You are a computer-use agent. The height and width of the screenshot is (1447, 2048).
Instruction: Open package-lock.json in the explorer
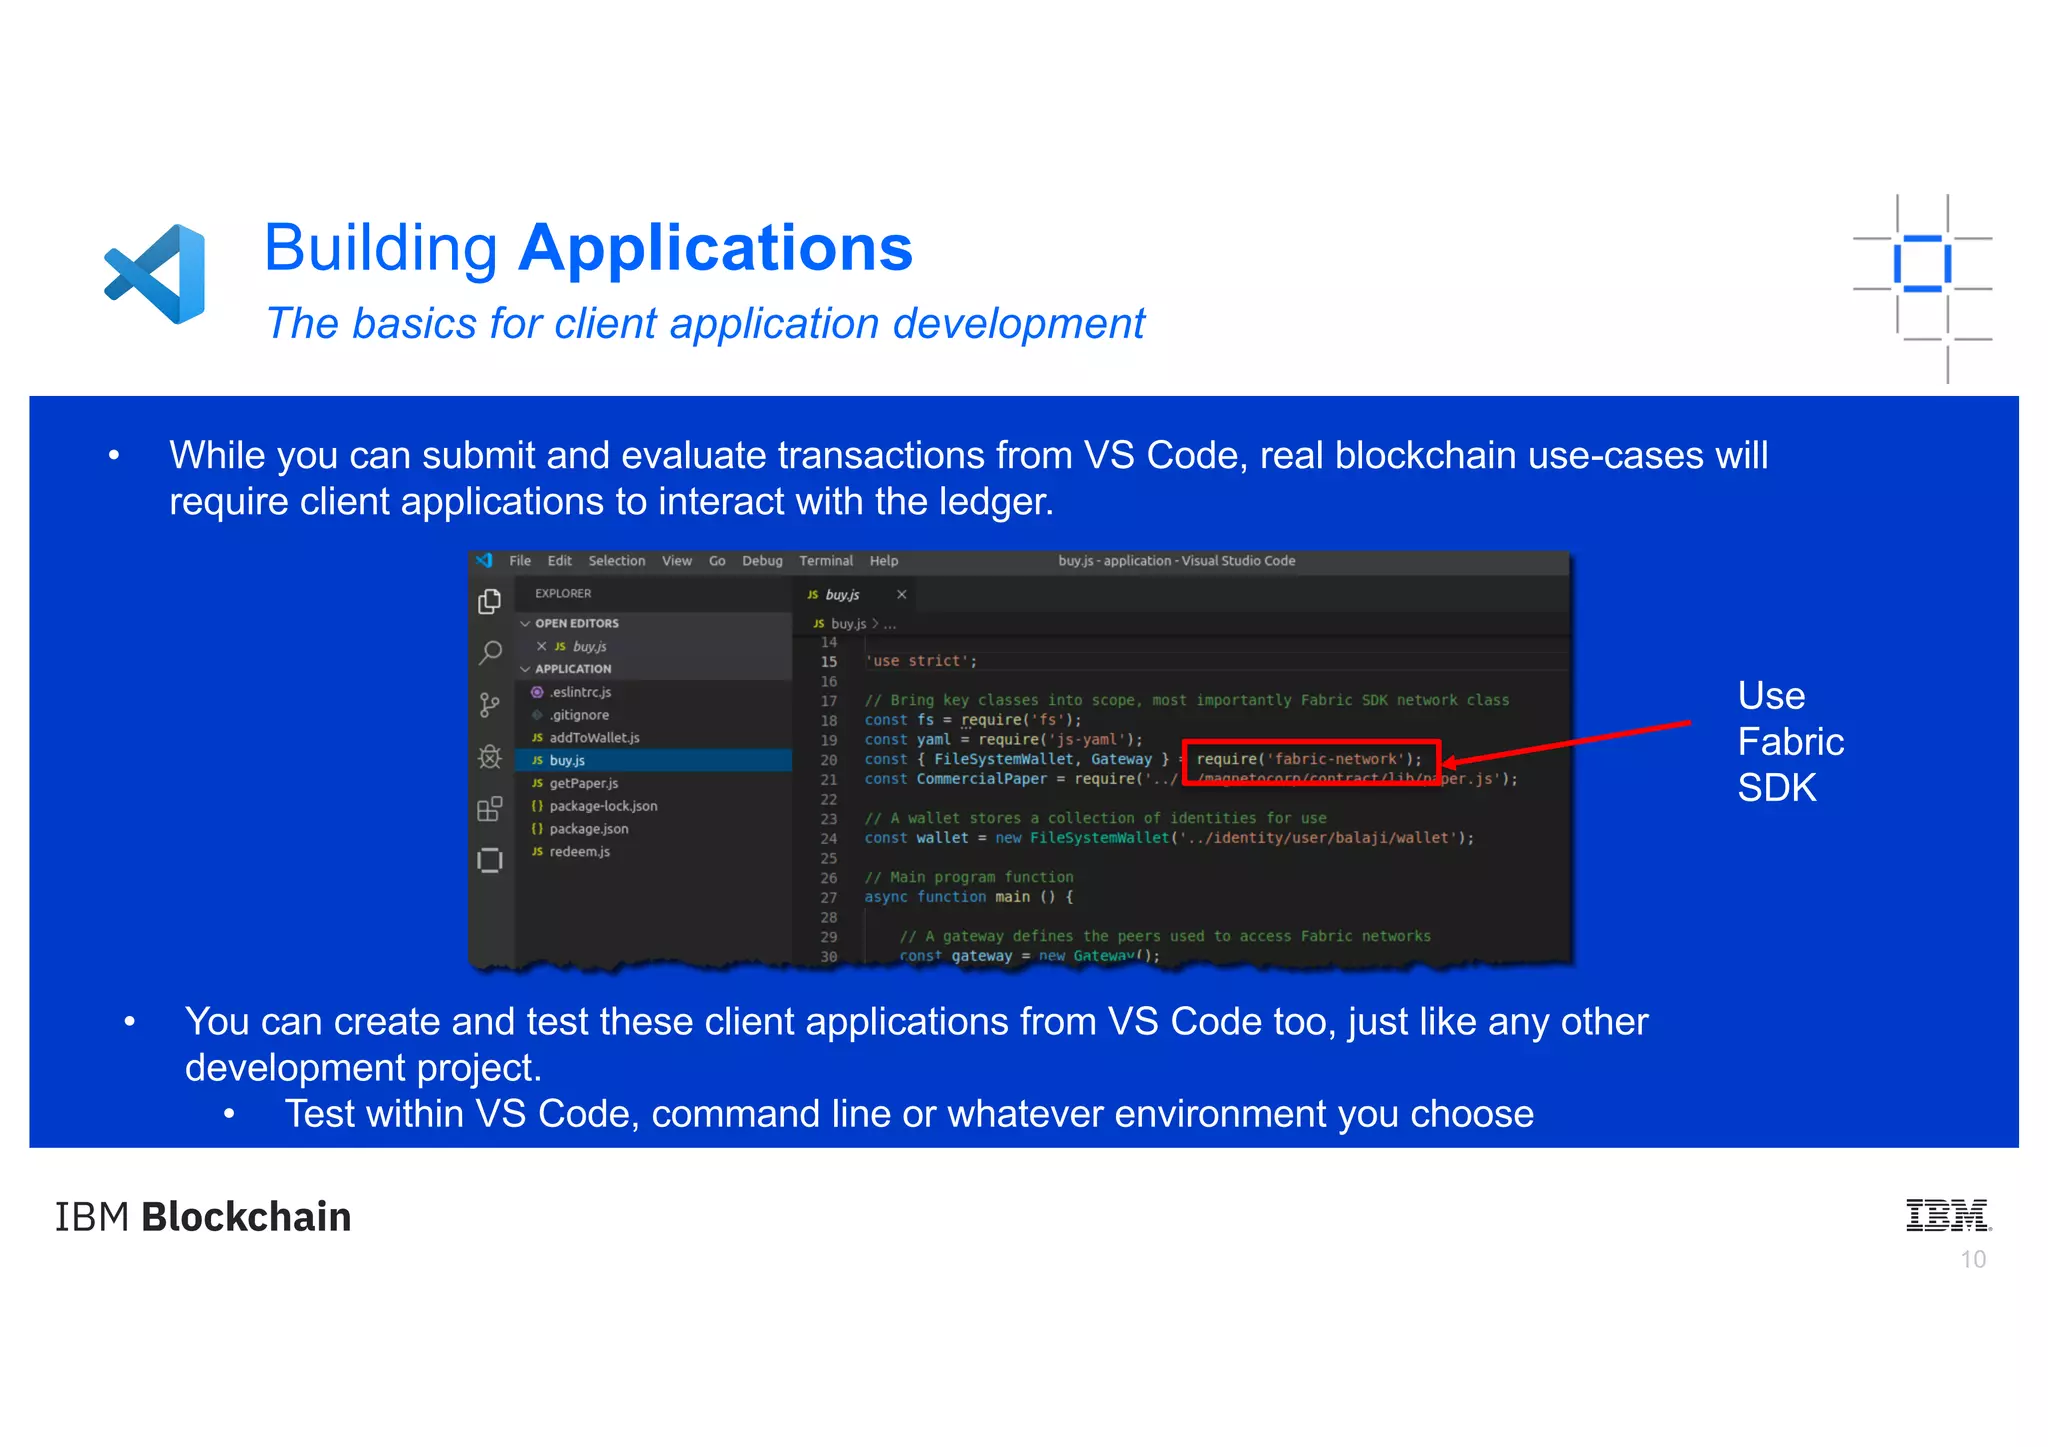[x=654, y=806]
